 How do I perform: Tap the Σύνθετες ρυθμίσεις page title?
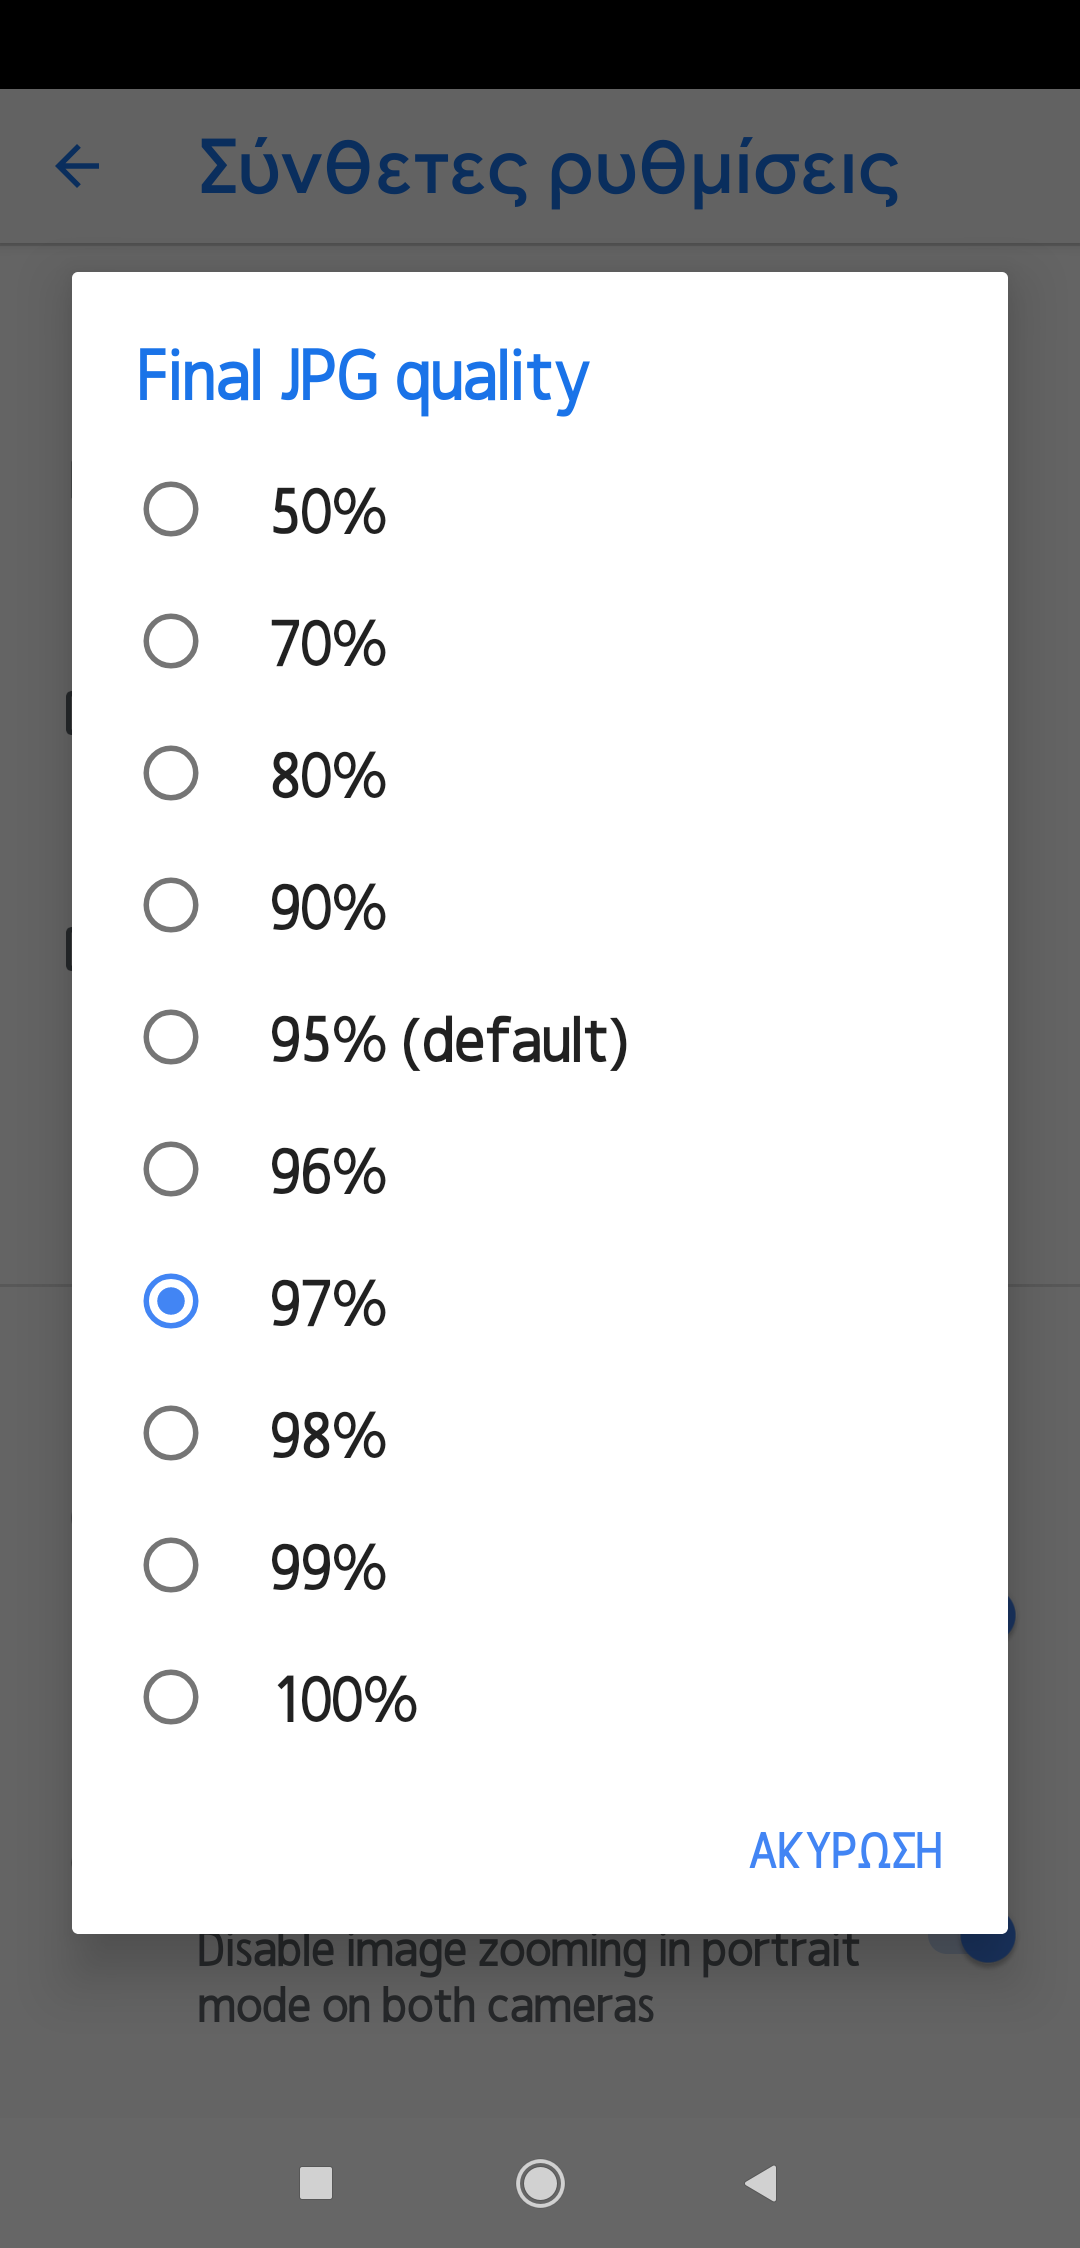pos(548,168)
